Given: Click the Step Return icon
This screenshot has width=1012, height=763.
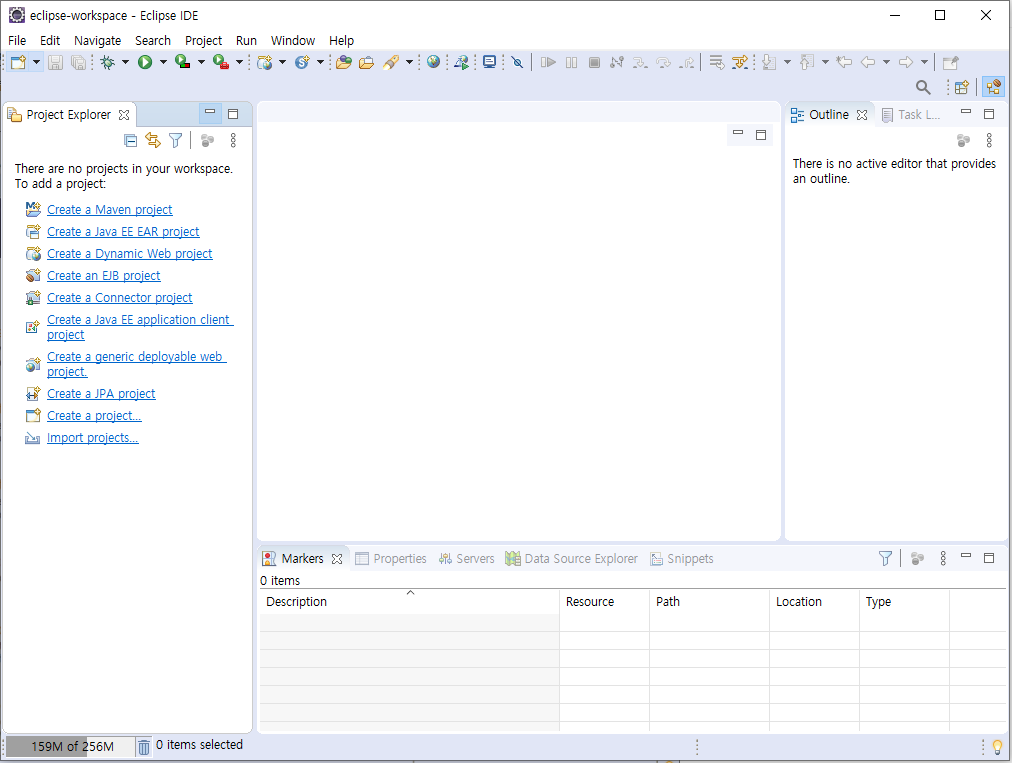Looking at the screenshot, I should tap(687, 63).
